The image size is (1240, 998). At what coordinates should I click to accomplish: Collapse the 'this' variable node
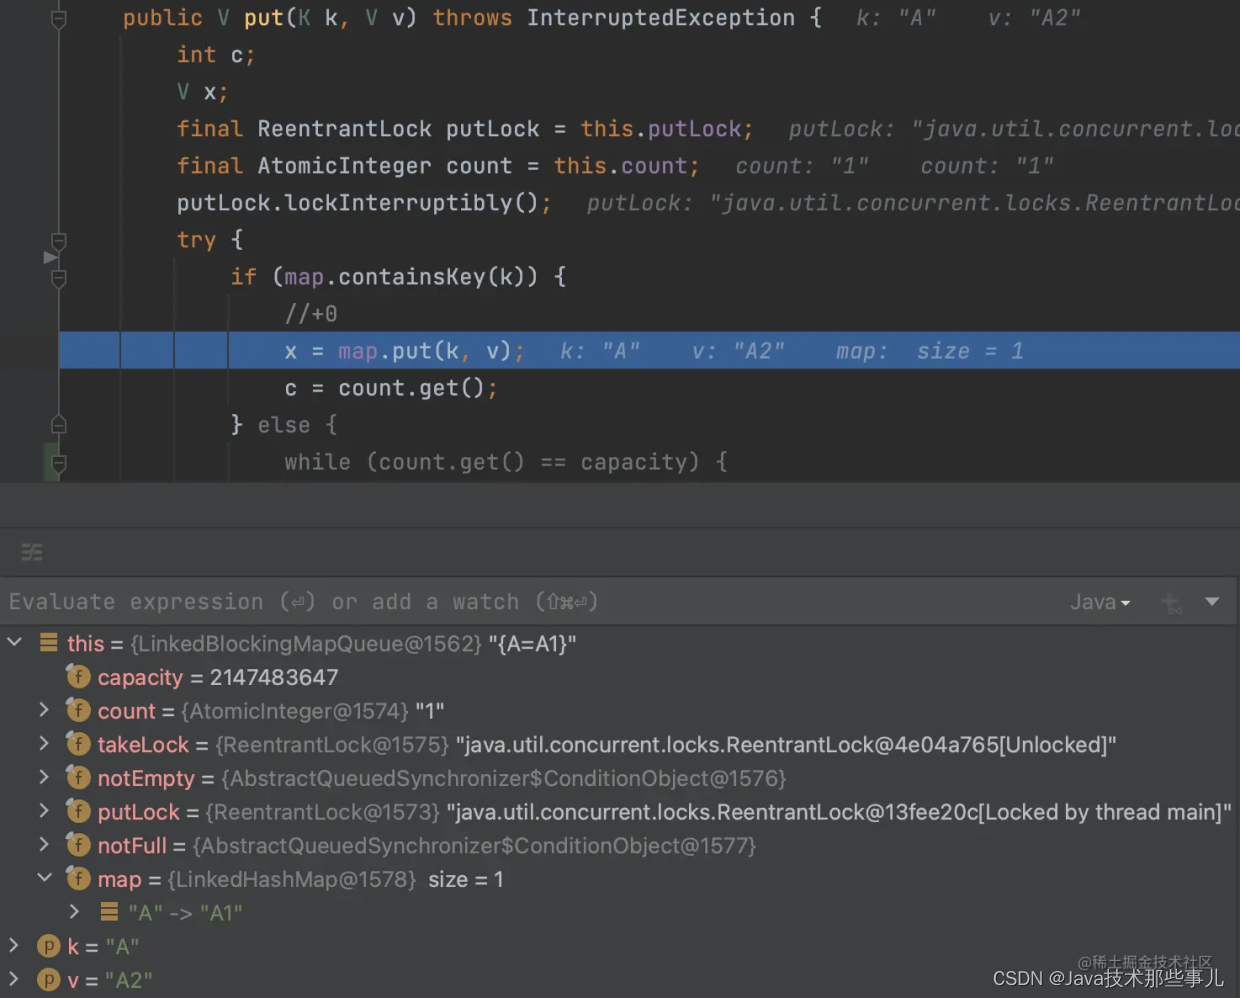[x=15, y=642]
